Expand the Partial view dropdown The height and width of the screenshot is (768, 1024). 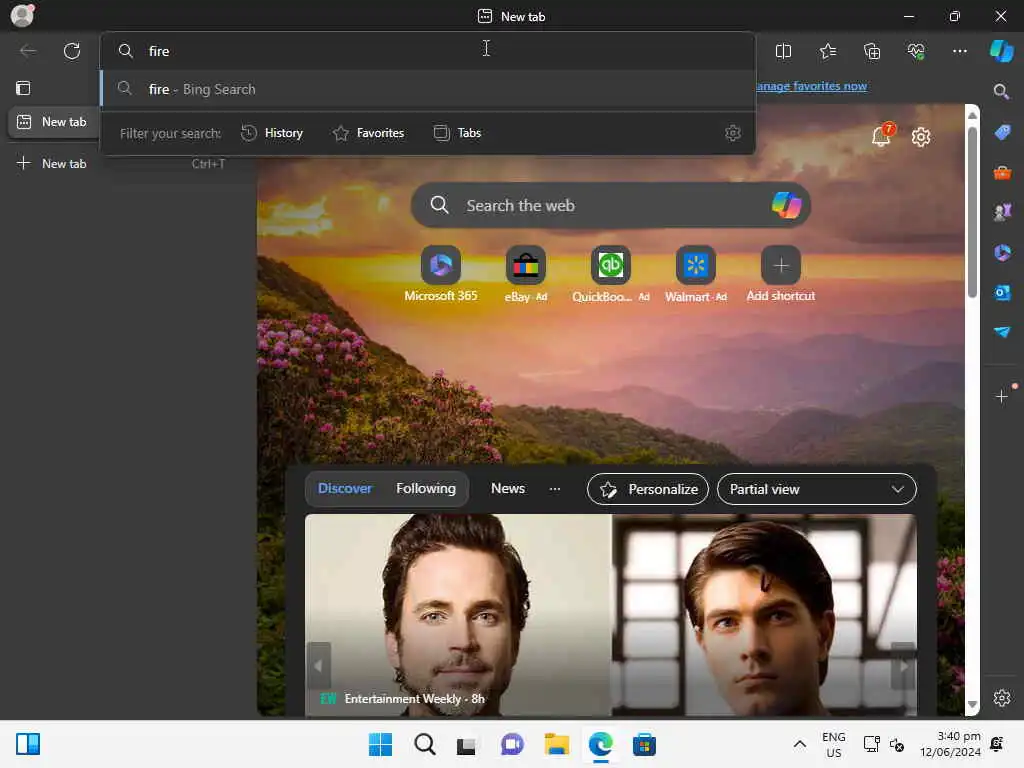[x=816, y=489]
